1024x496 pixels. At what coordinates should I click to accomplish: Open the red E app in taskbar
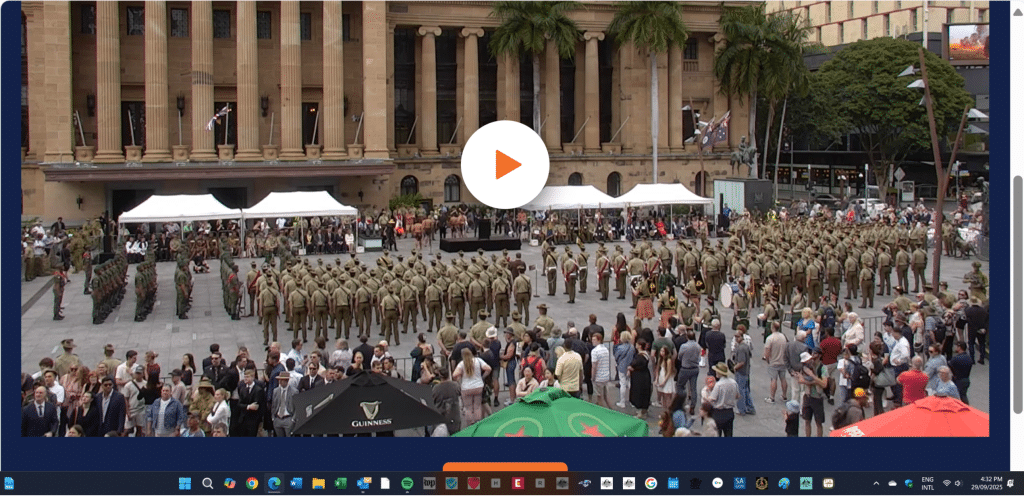point(518,484)
